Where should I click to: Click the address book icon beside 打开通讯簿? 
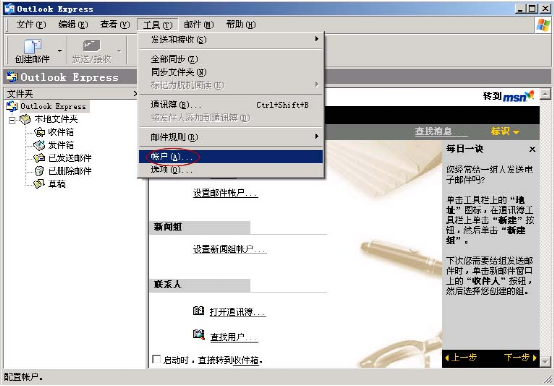(198, 311)
